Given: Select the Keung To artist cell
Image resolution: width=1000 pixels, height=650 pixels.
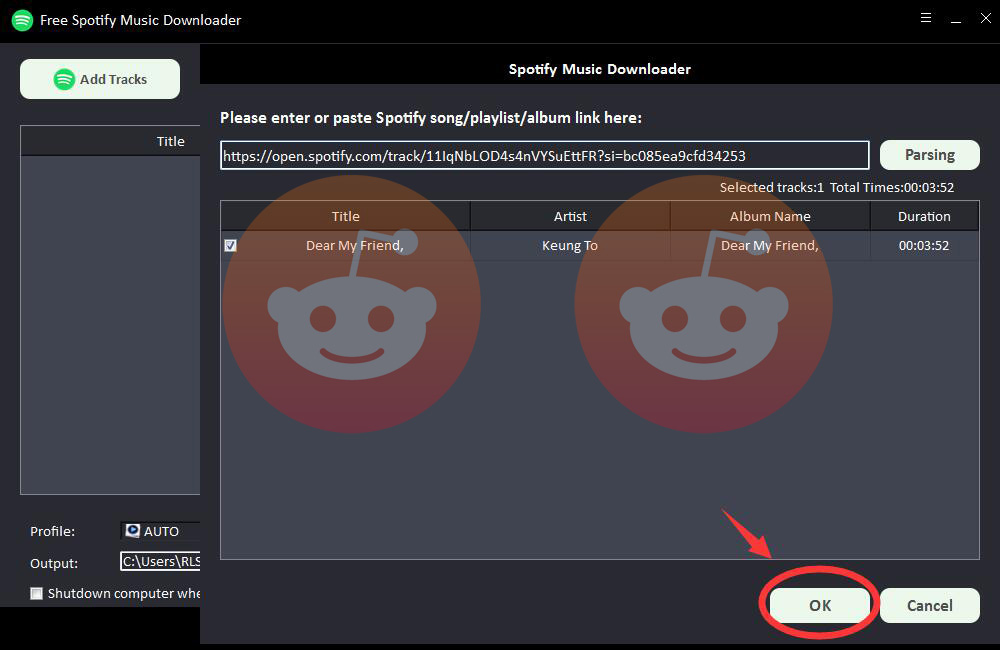Looking at the screenshot, I should tap(570, 245).
